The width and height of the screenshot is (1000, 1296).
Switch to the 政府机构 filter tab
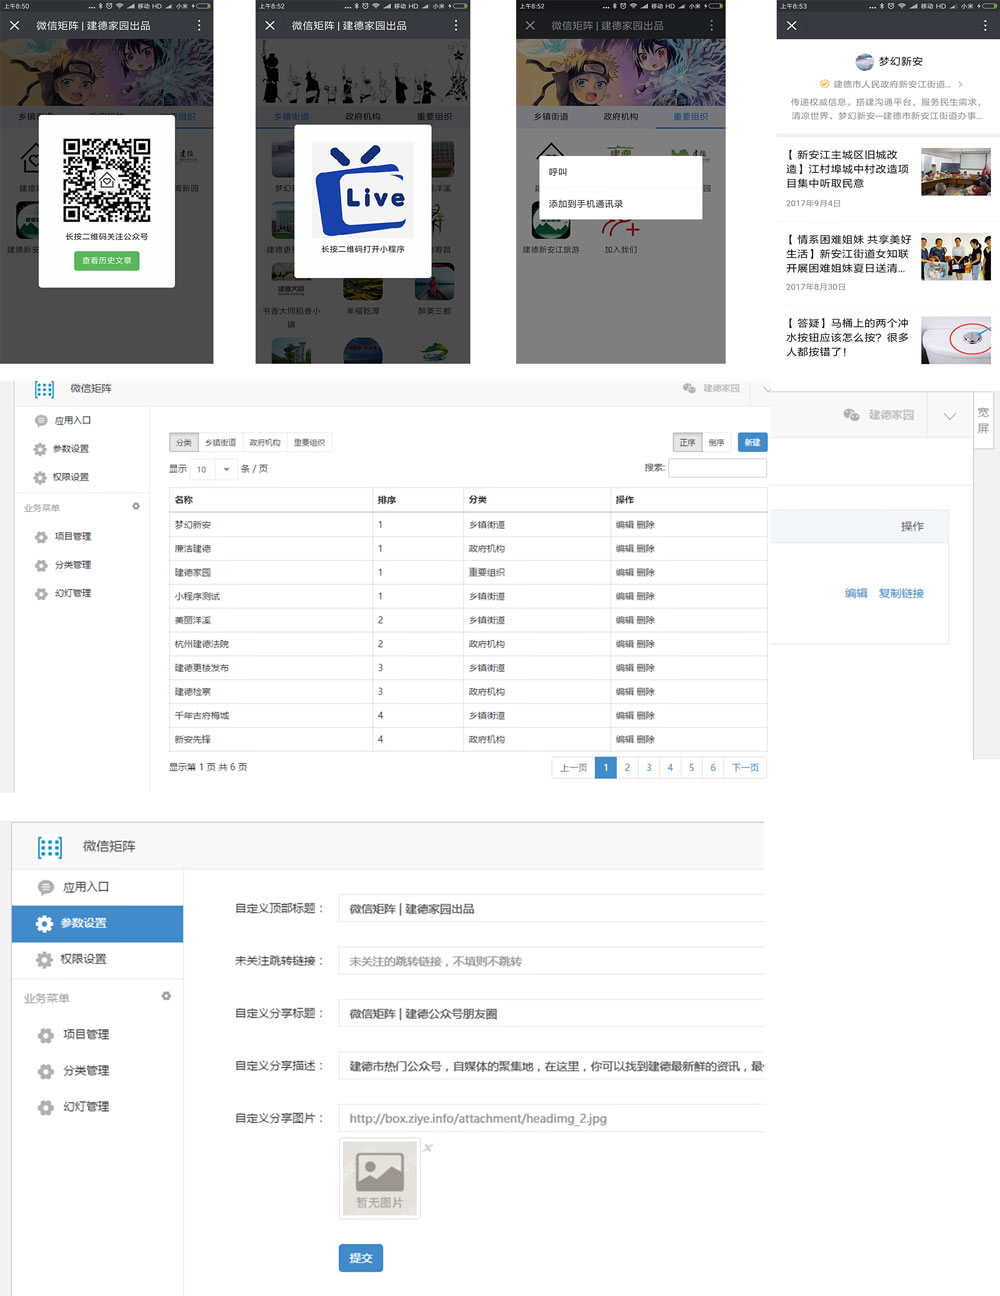pyautogui.click(x=265, y=442)
